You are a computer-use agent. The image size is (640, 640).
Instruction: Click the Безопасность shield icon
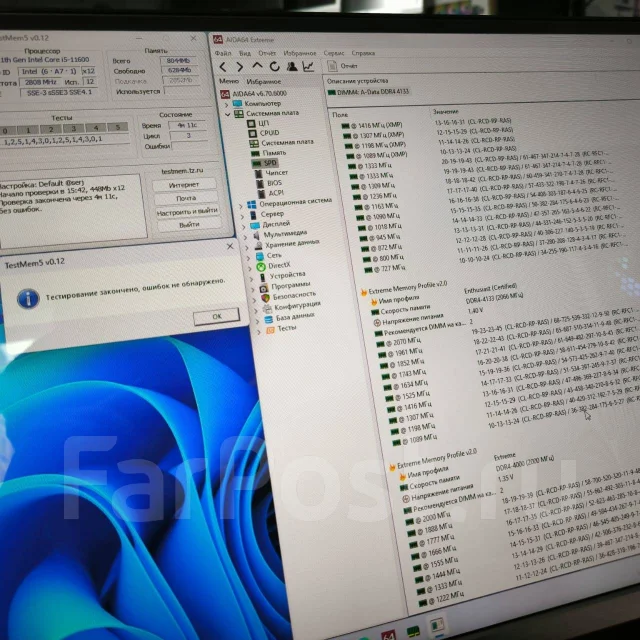tap(265, 298)
